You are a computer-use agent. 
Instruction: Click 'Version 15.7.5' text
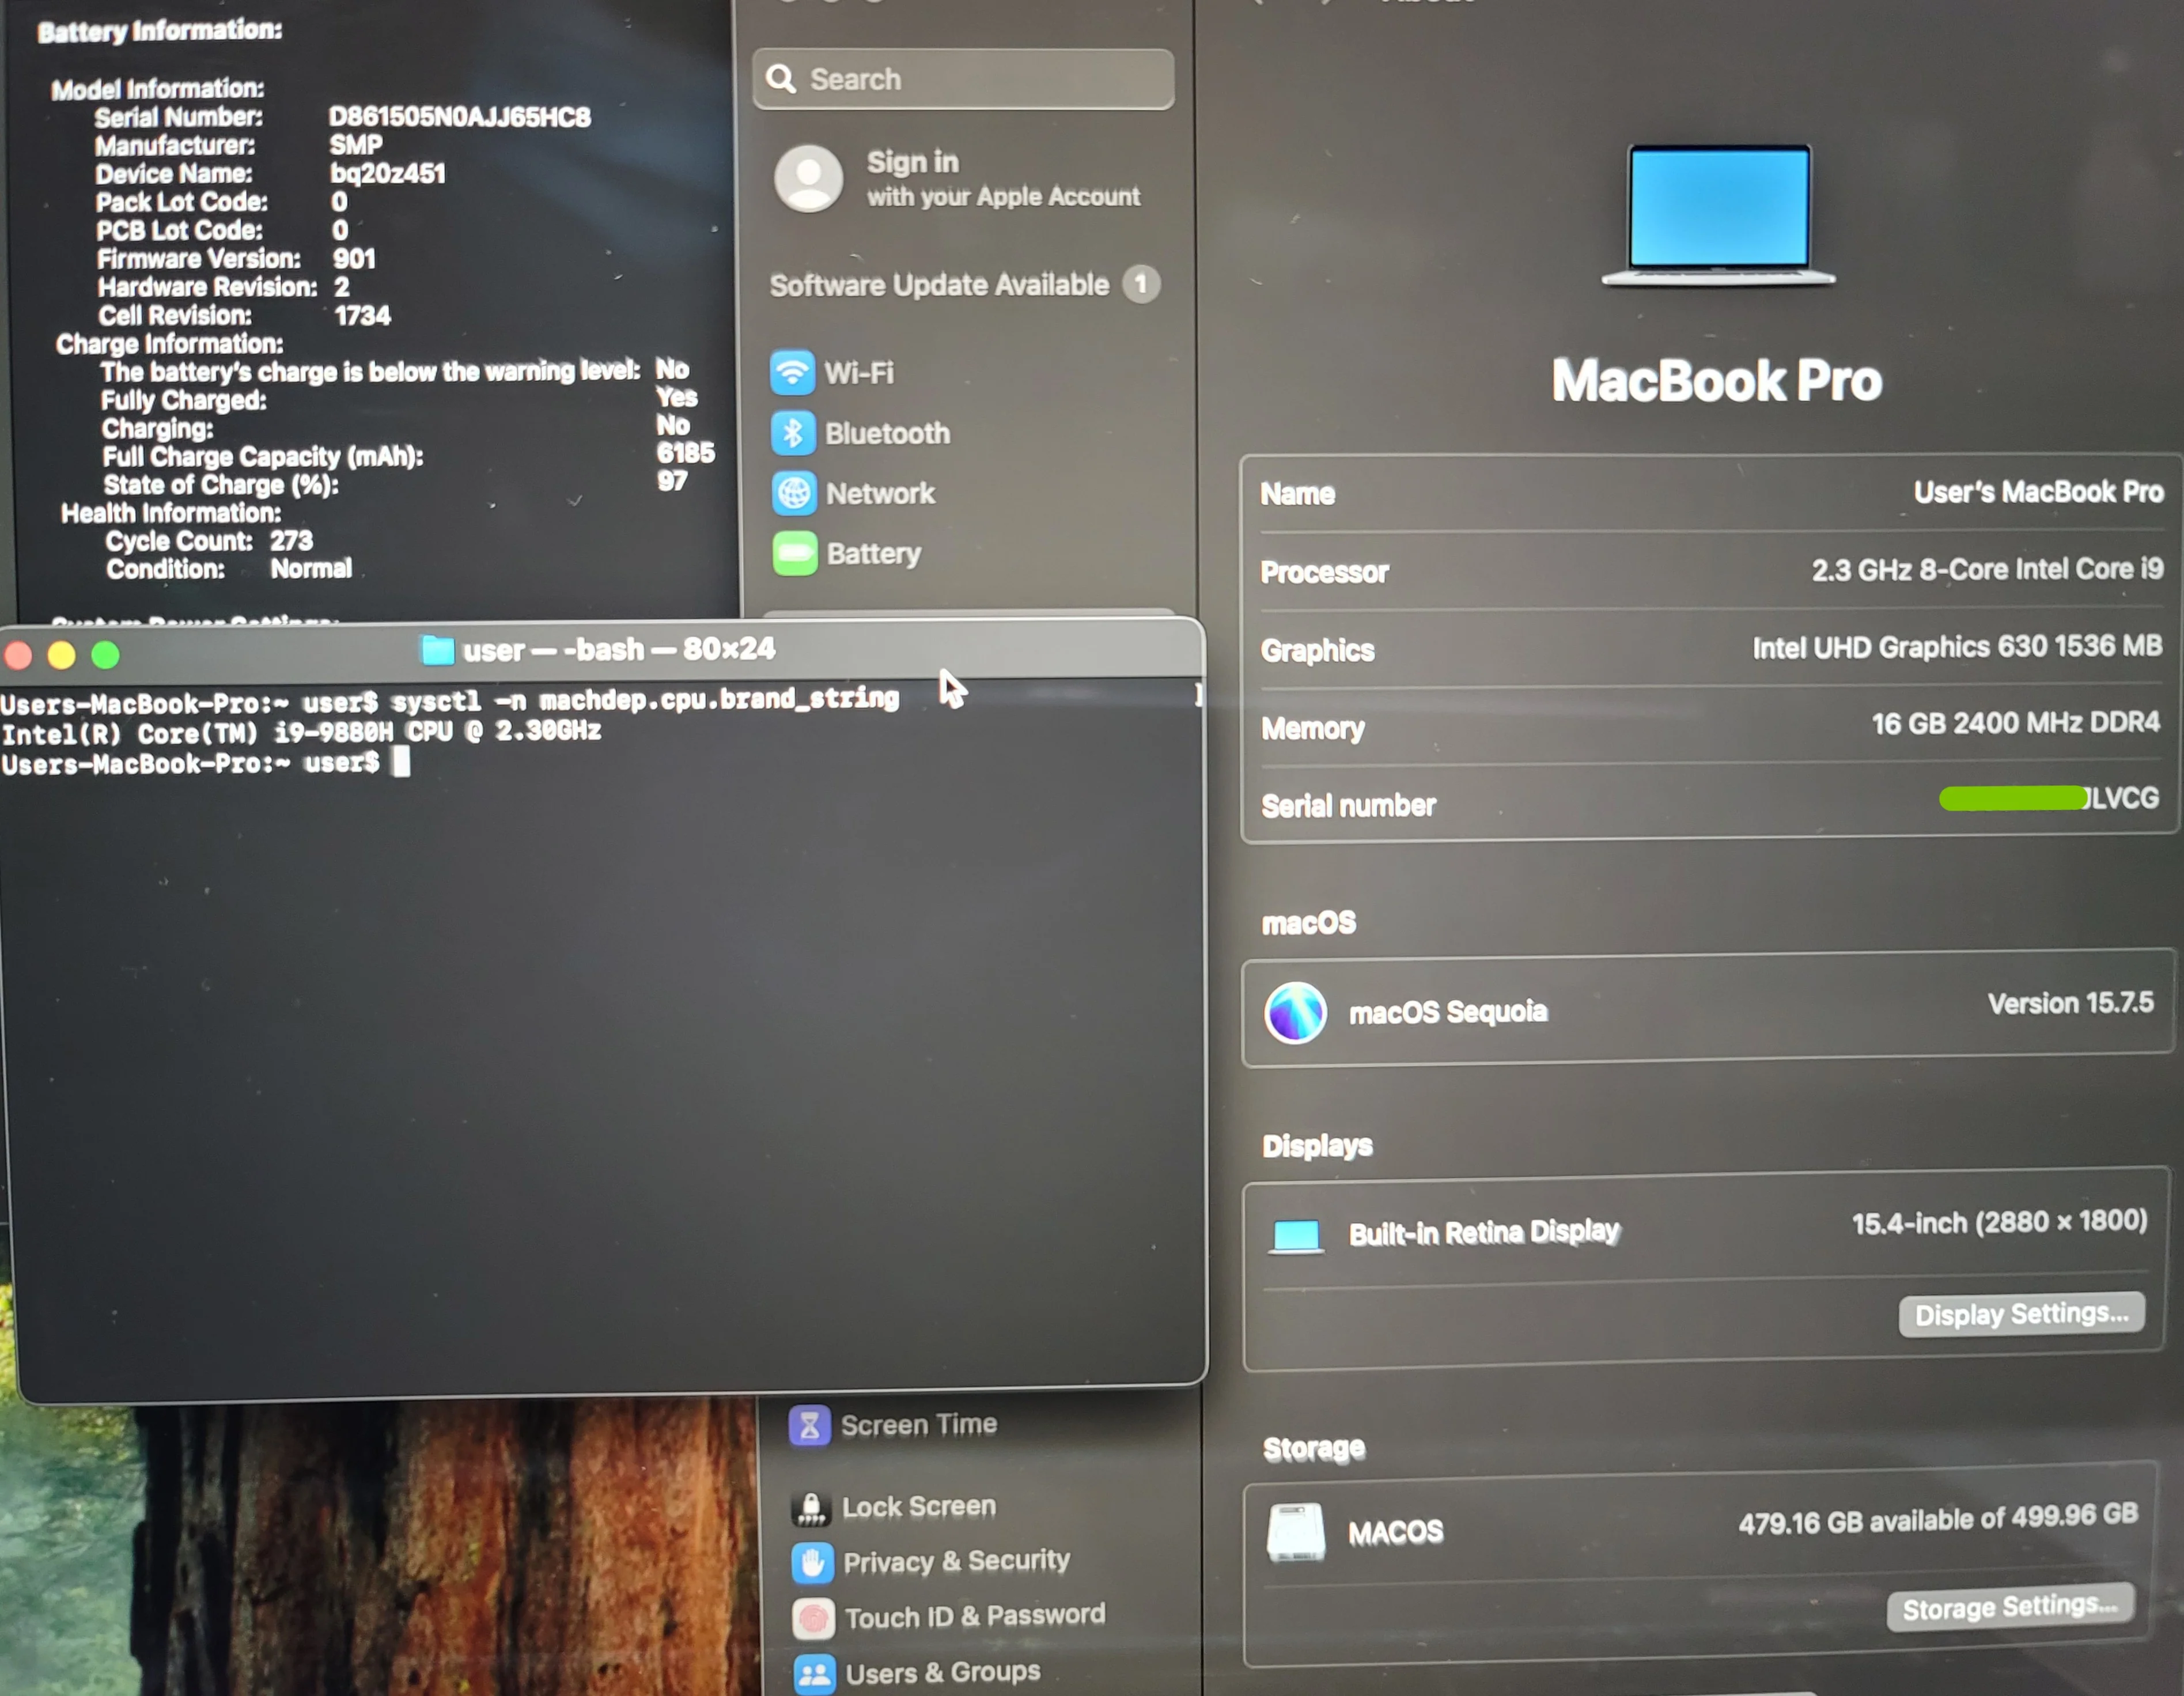2070,1003
